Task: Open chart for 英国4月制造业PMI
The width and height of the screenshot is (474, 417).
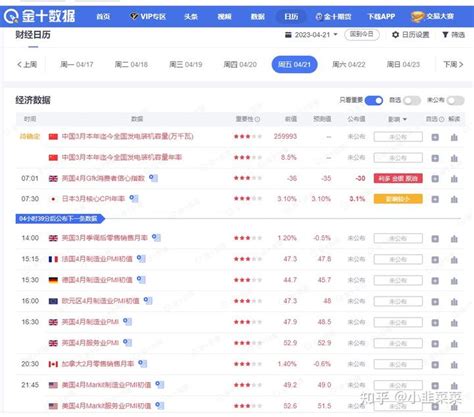Action: pos(454,323)
